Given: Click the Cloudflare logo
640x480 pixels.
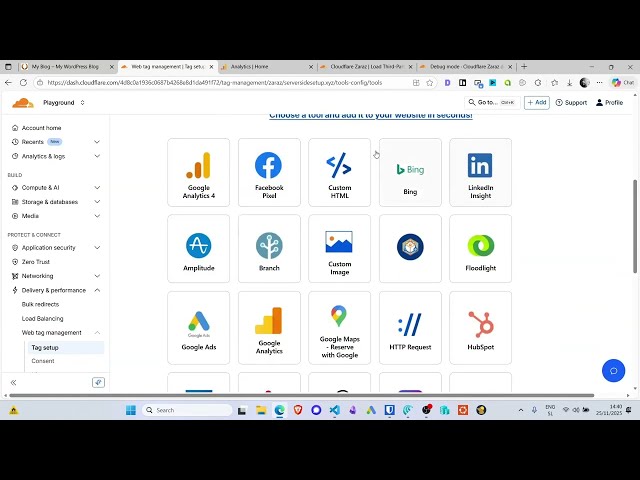Looking at the screenshot, I should click(23, 103).
